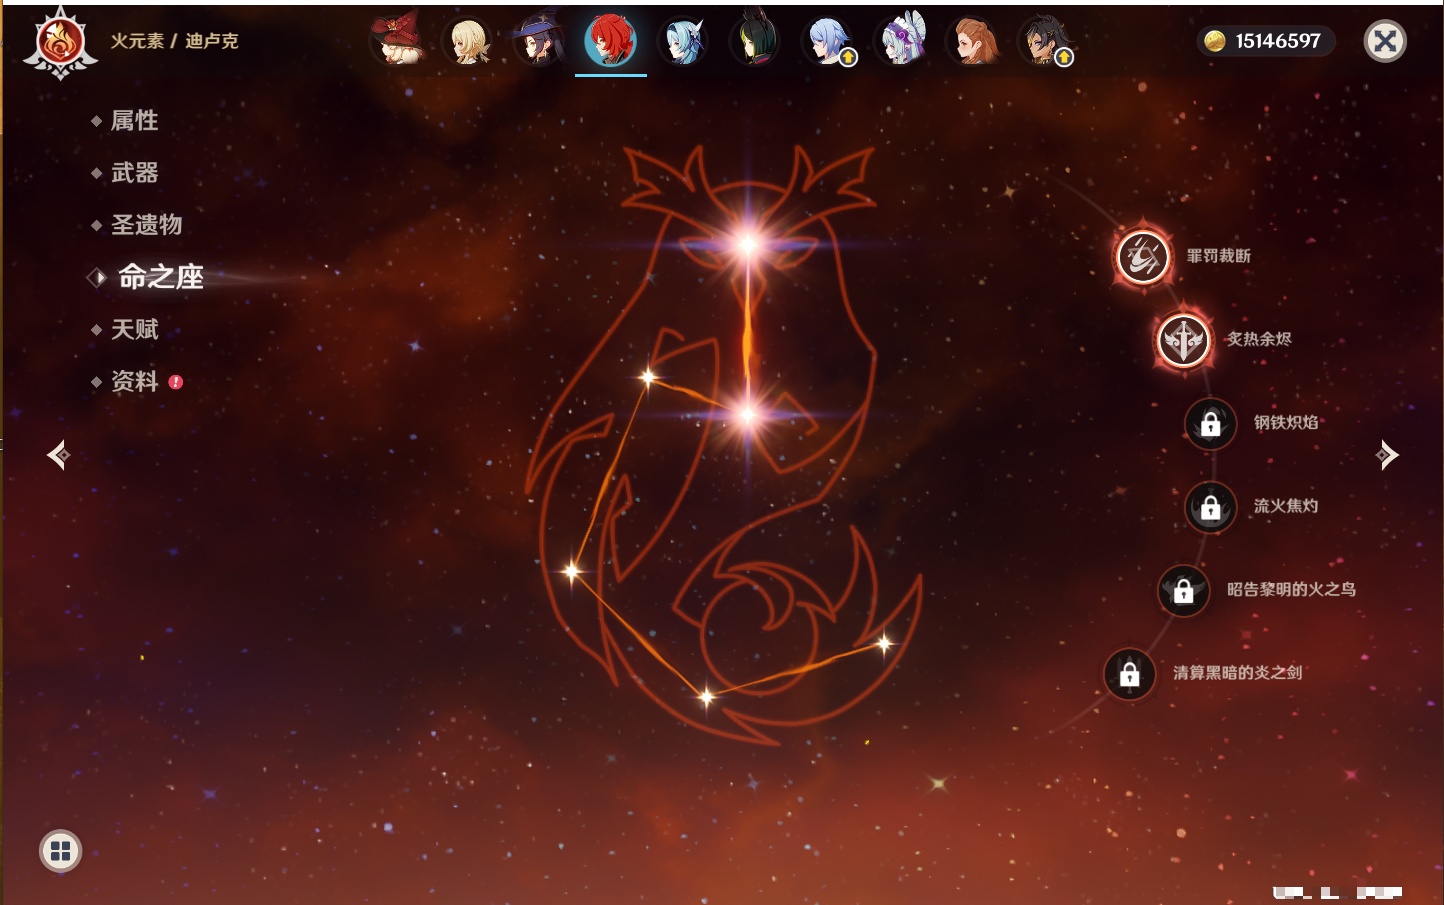Open the 天赋 talents page
The width and height of the screenshot is (1444, 905).
pos(134,329)
